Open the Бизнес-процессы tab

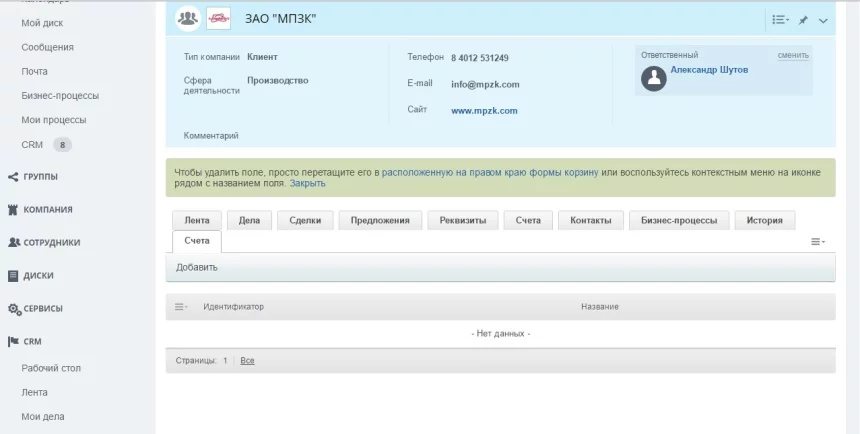[677, 221]
